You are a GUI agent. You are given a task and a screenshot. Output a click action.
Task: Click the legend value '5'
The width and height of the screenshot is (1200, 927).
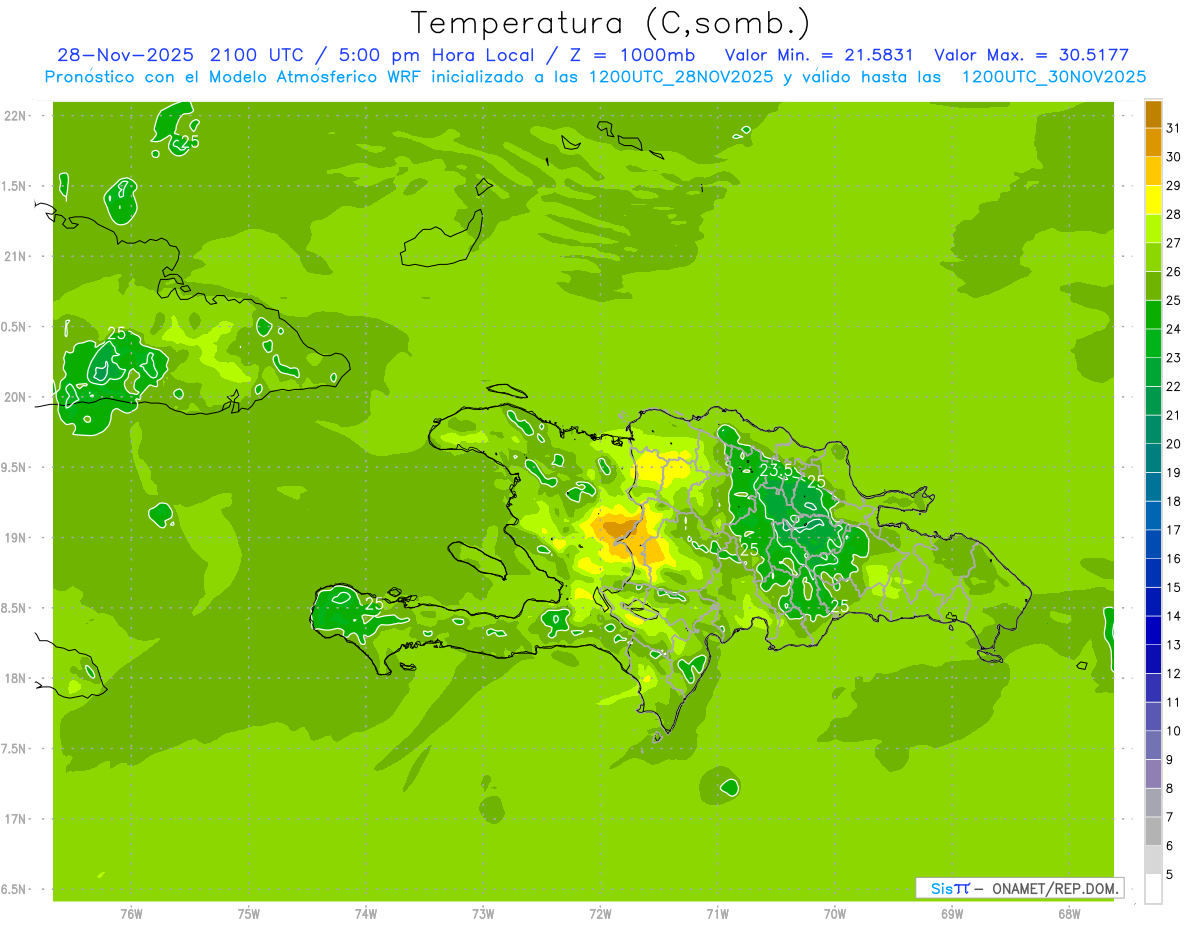[x=1170, y=874]
